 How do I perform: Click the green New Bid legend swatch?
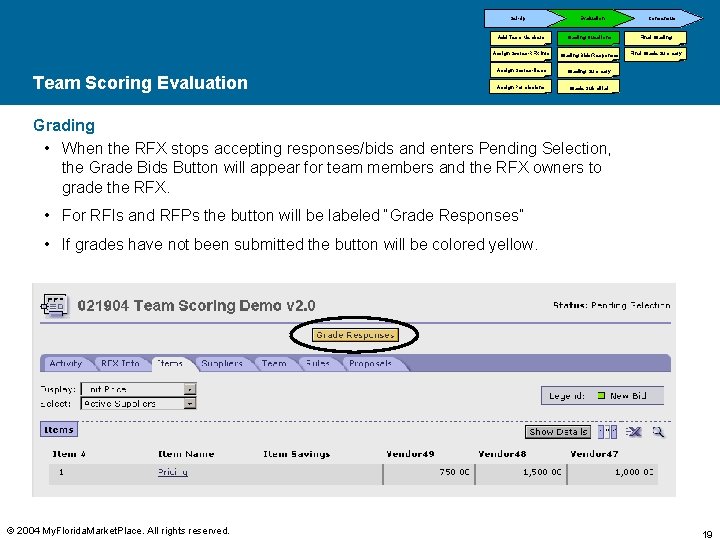pos(601,395)
